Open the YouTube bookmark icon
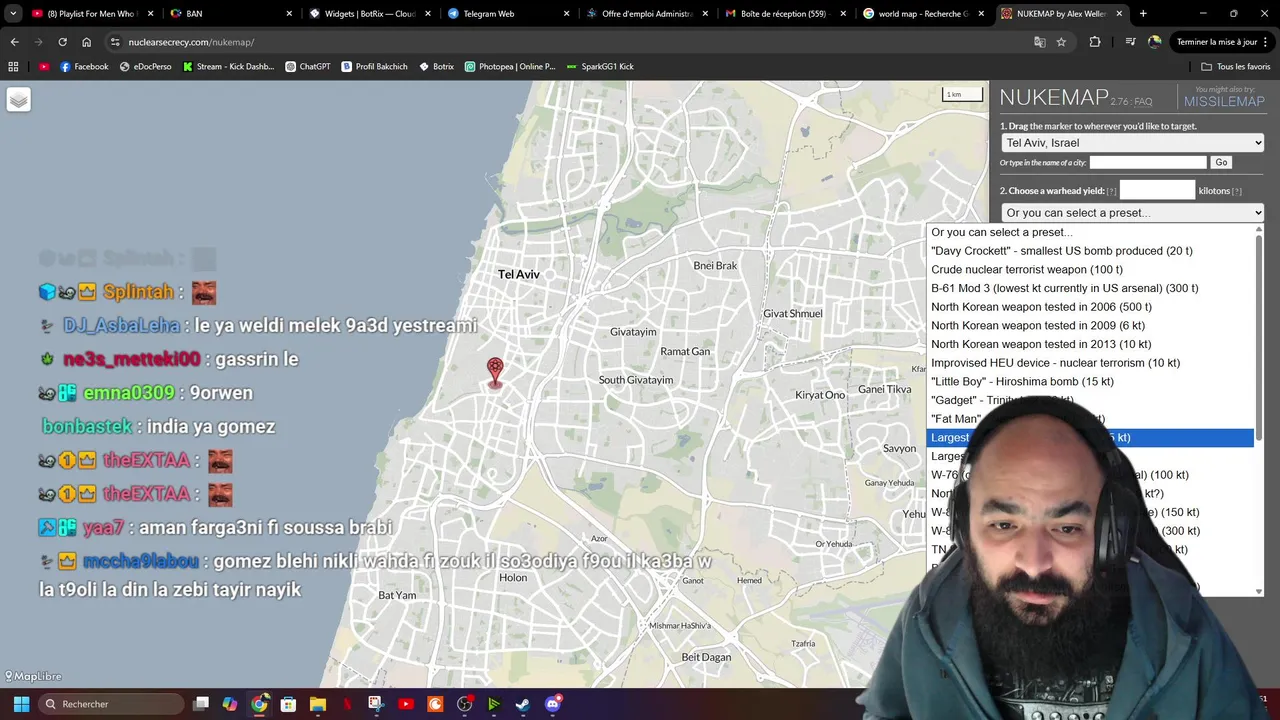Image resolution: width=1280 pixels, height=720 pixels. coord(44,66)
